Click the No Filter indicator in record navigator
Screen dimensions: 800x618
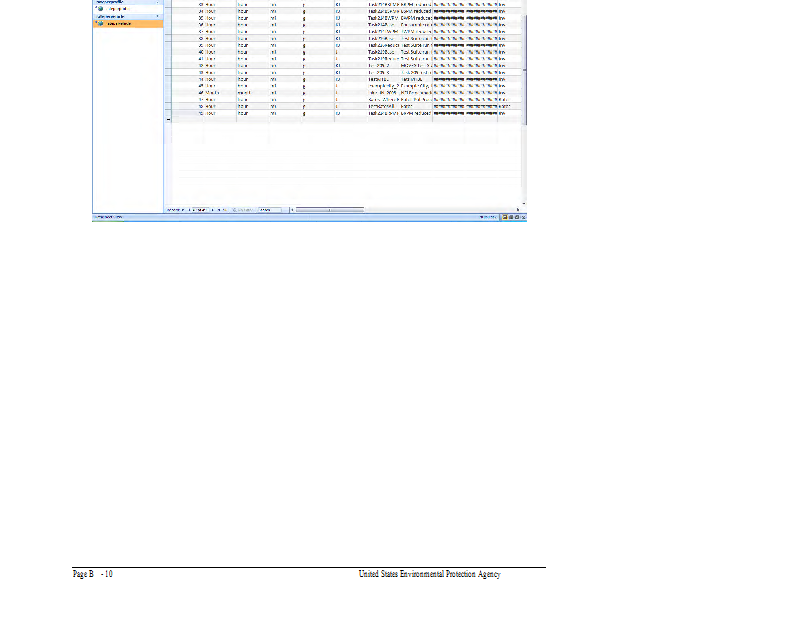coord(242,210)
